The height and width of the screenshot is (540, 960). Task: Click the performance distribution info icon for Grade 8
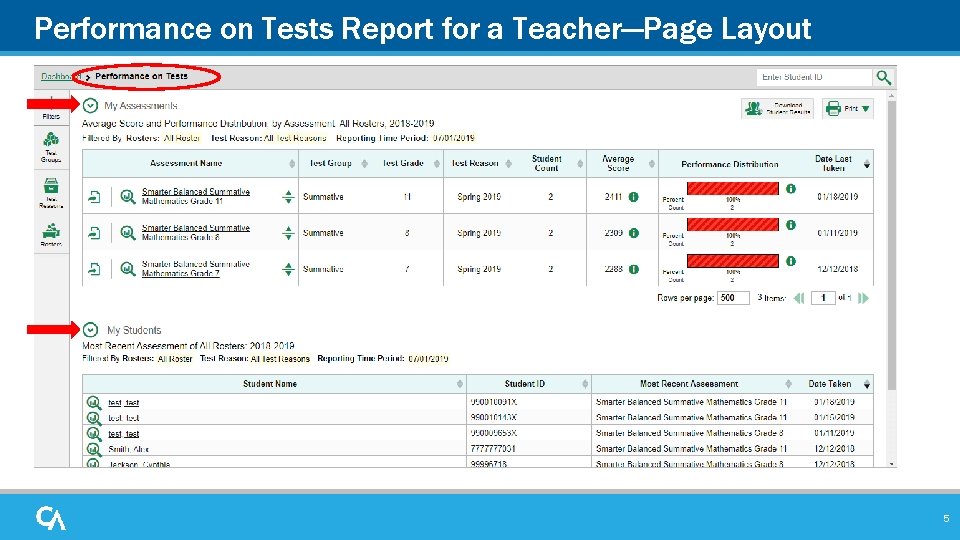click(791, 225)
